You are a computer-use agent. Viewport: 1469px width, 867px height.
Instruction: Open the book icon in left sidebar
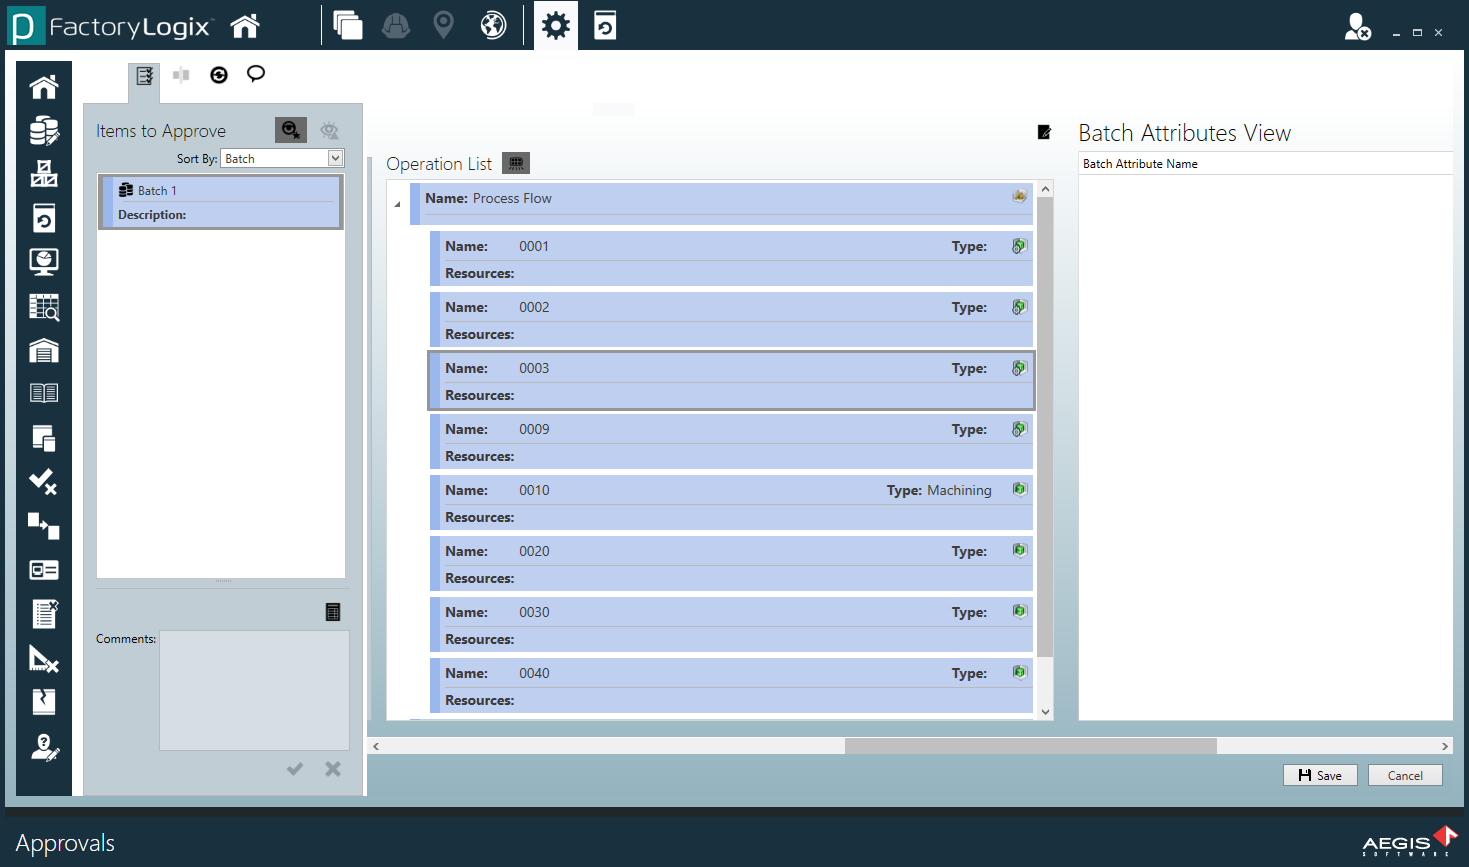[x=43, y=392]
